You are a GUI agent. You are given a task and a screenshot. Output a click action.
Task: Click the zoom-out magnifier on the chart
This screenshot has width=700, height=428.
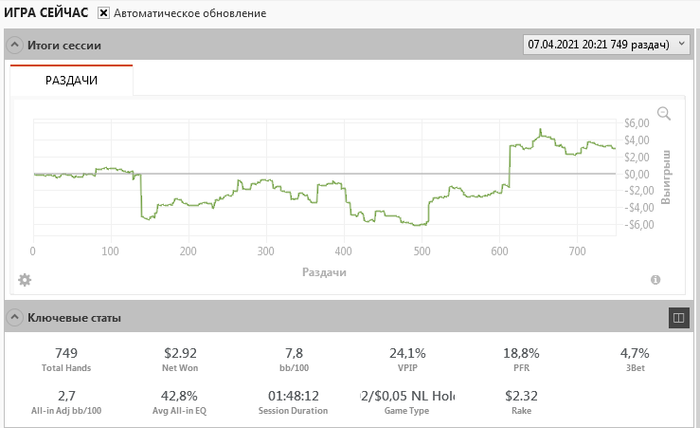coord(664,114)
